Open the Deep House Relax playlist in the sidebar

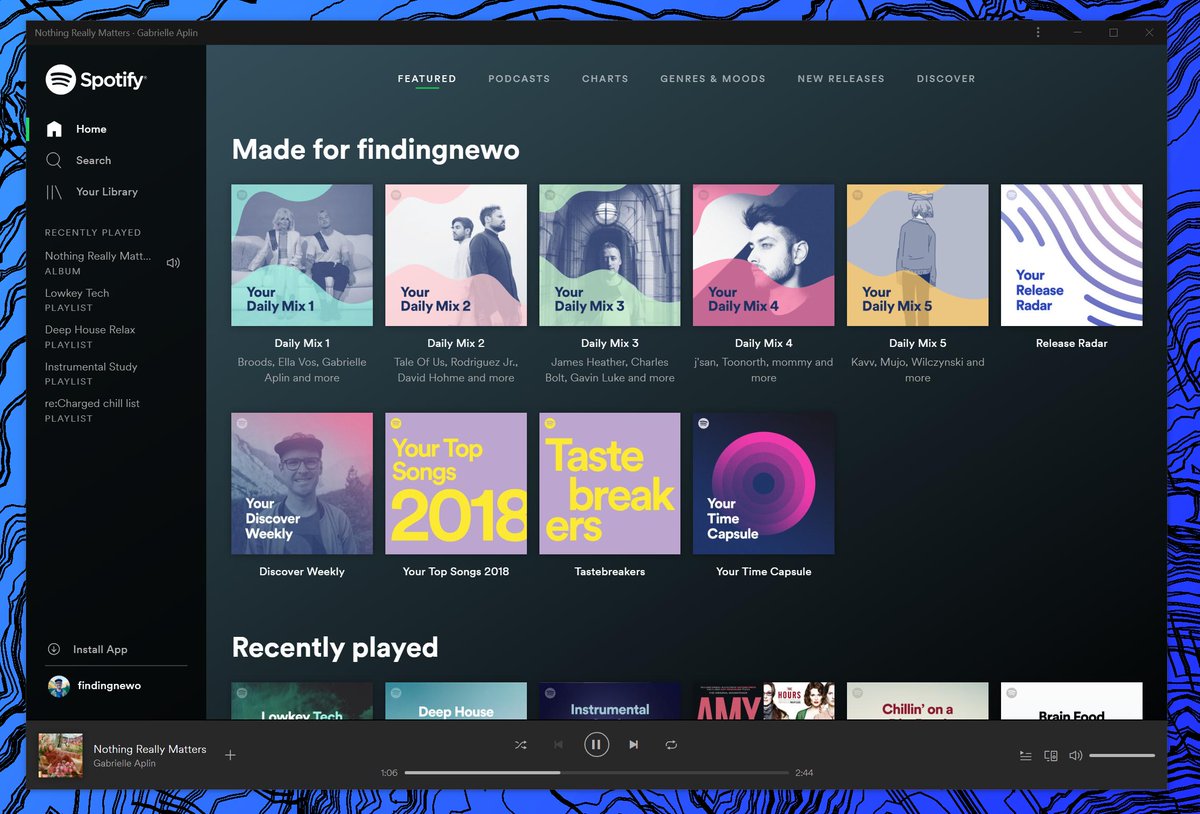pyautogui.click(x=90, y=330)
